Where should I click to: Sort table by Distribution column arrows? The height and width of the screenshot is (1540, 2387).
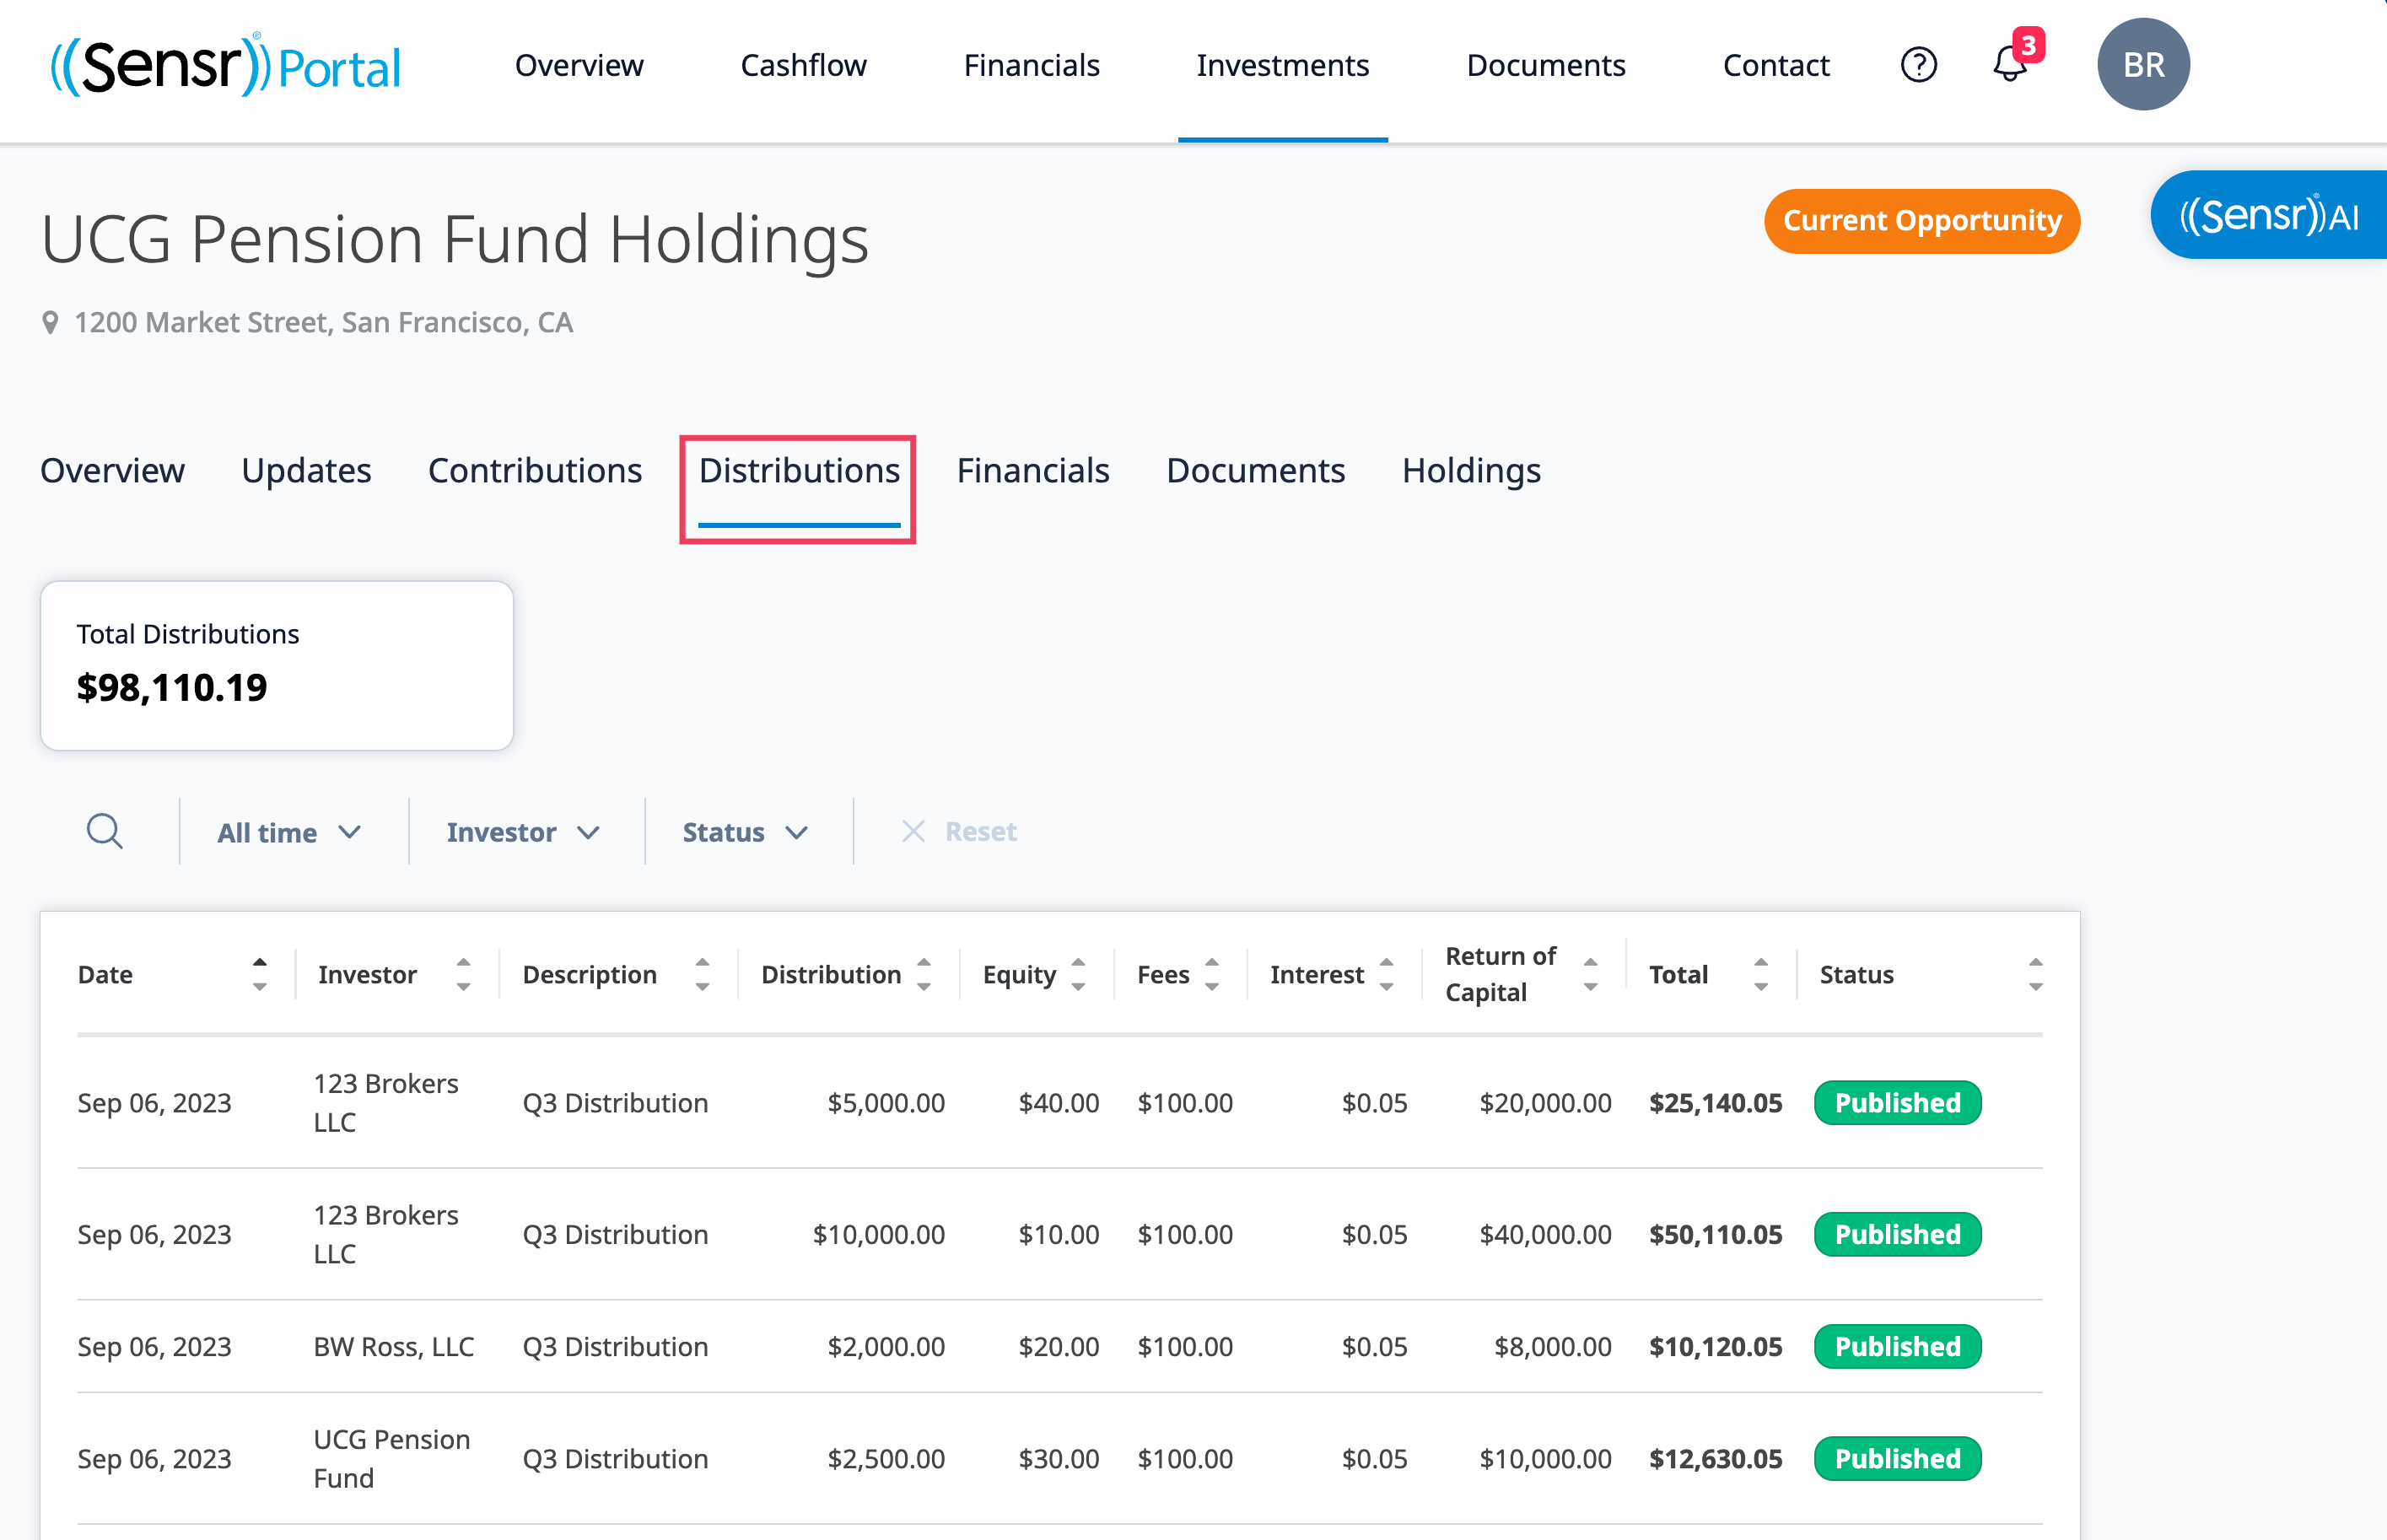pyautogui.click(x=924, y=974)
